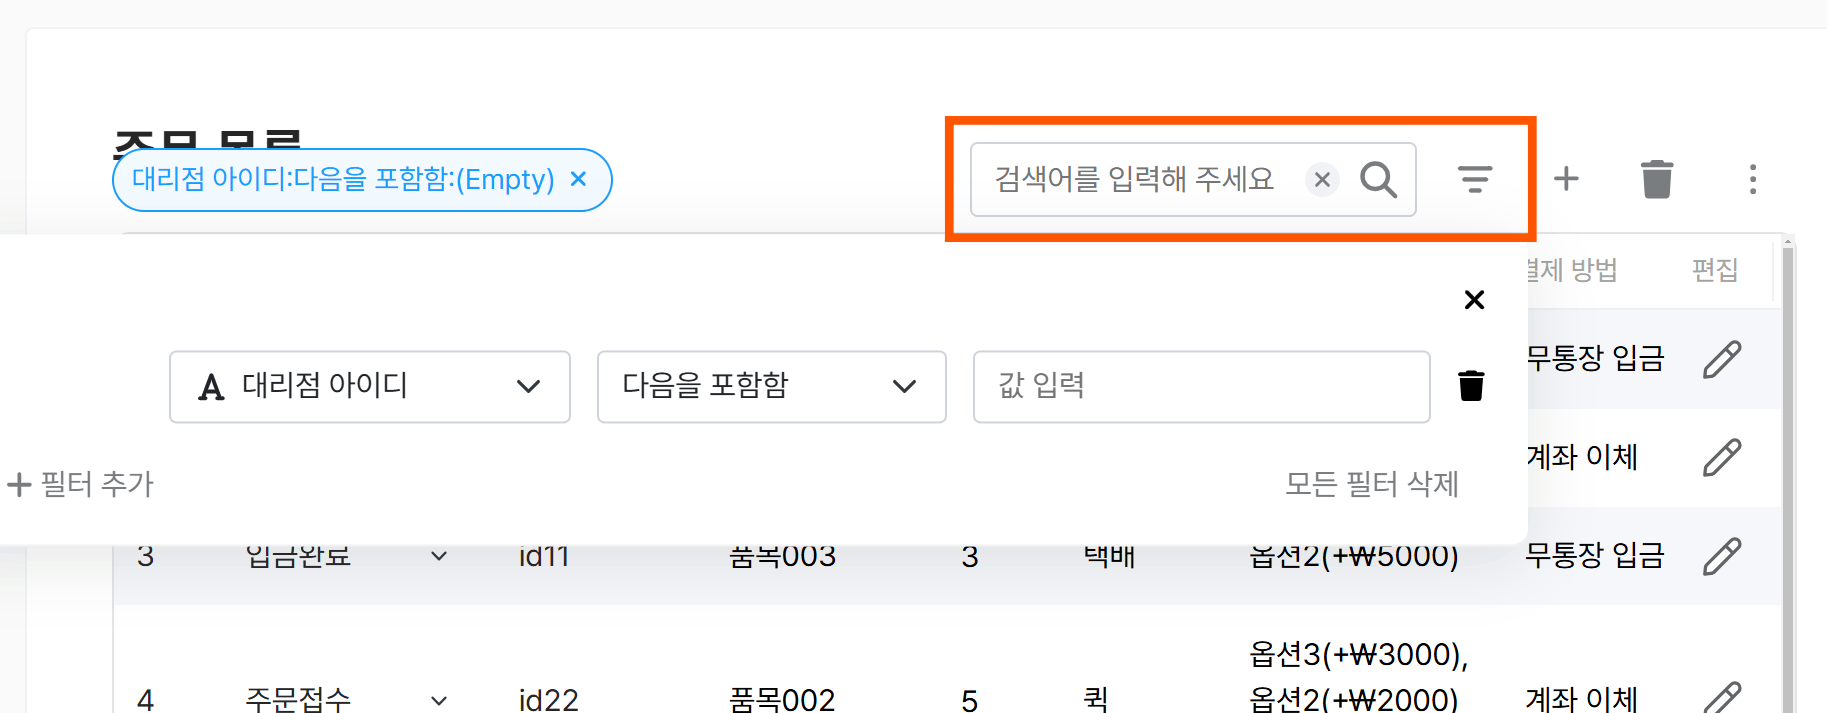Close the filter panel with the X

[1474, 299]
